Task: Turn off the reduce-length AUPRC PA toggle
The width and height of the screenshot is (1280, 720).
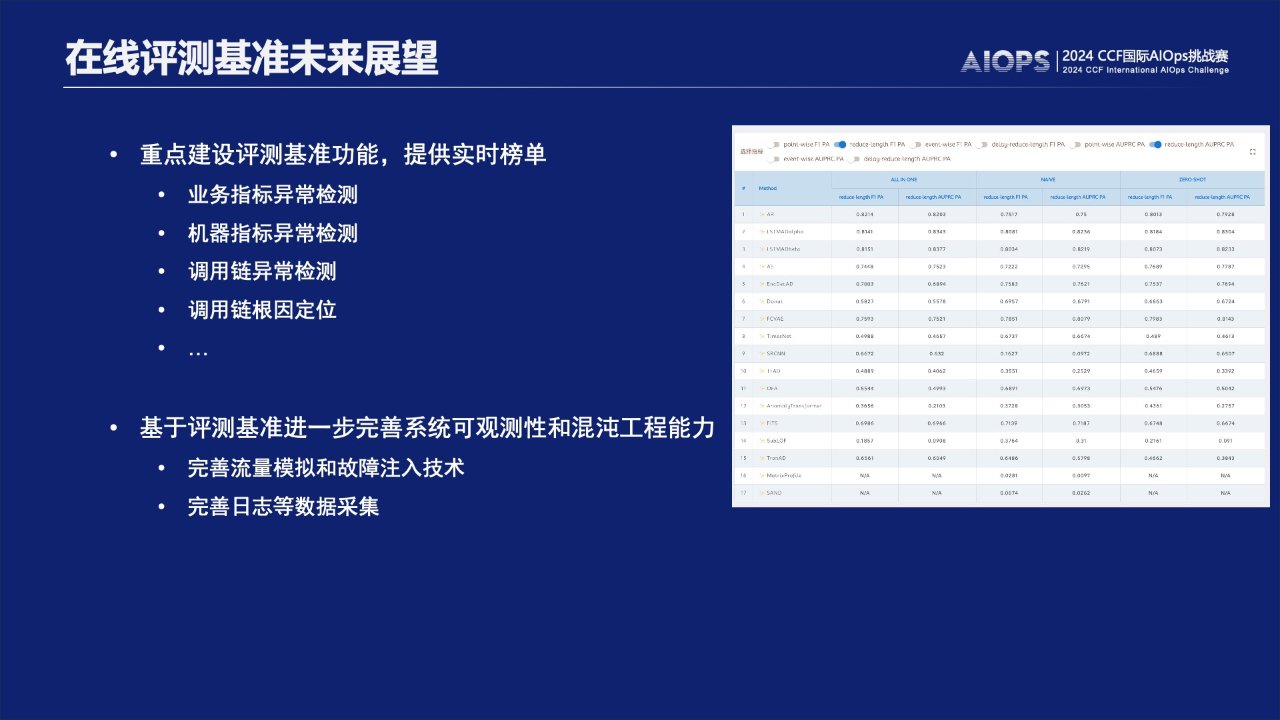Action: [x=1156, y=144]
